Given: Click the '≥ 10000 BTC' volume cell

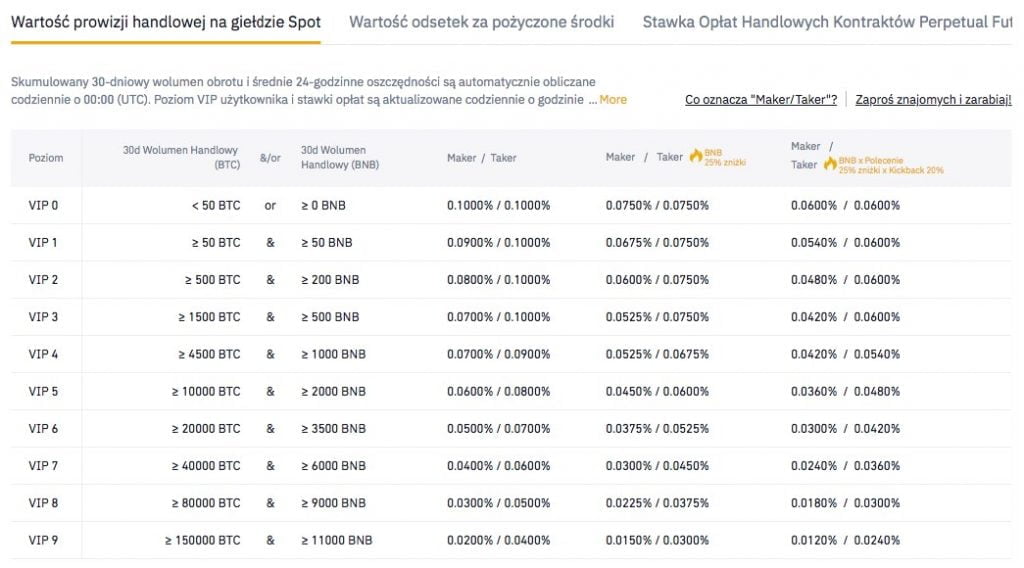Looking at the screenshot, I should (x=206, y=391).
